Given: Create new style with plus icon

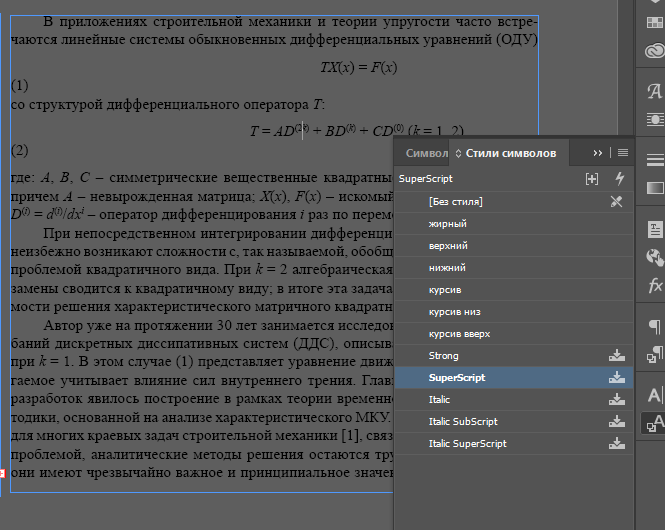Looking at the screenshot, I should point(592,178).
